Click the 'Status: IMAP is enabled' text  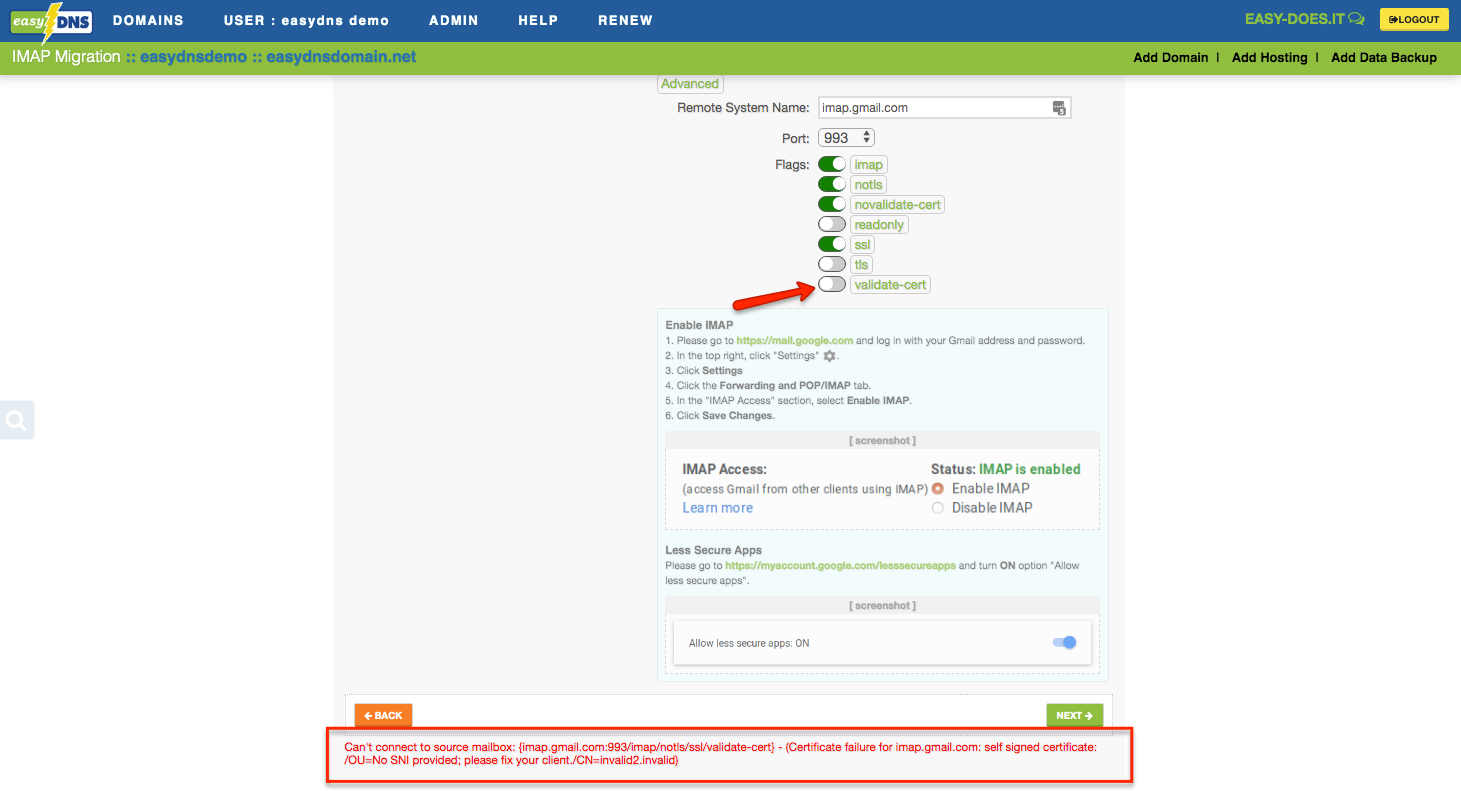(1005, 469)
